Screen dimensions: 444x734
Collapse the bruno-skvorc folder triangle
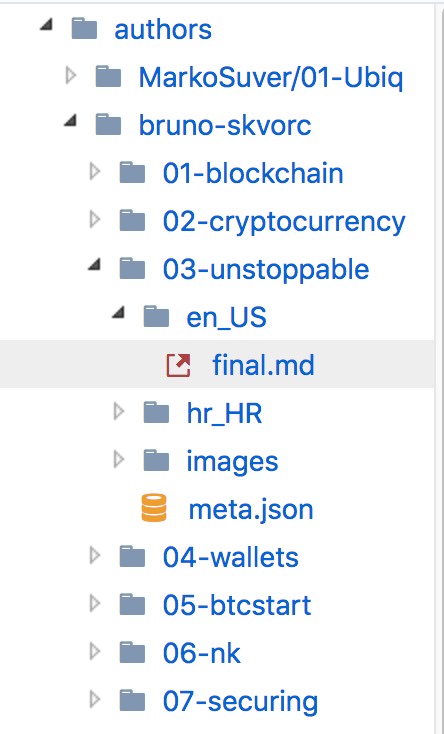click(x=70, y=121)
